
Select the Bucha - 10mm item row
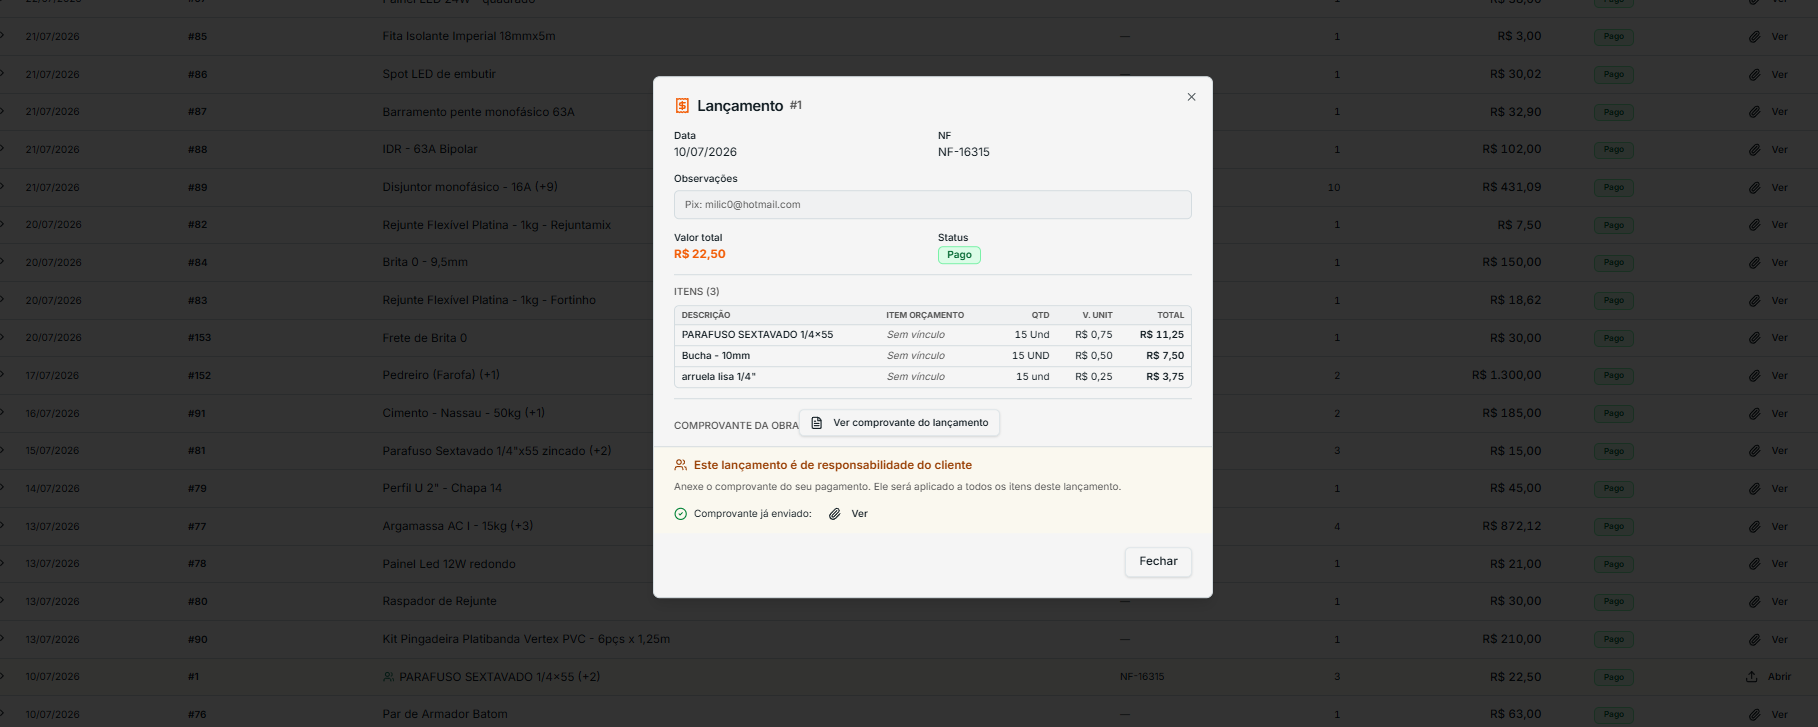(x=932, y=356)
